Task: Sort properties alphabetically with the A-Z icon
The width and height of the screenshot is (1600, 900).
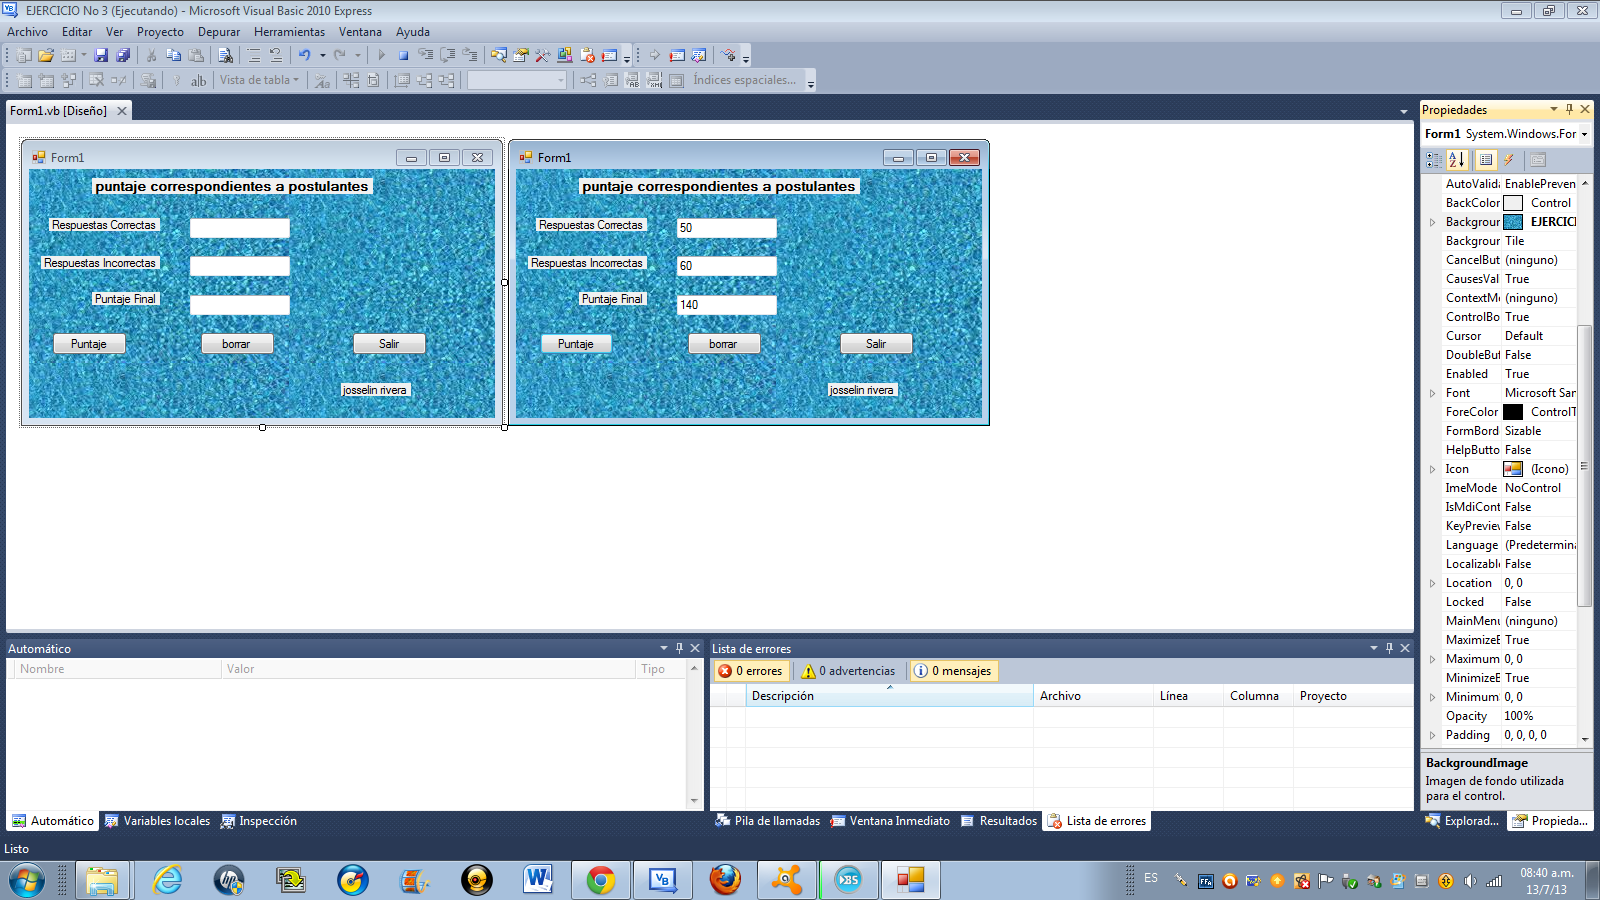Action: pyautogui.click(x=1457, y=160)
